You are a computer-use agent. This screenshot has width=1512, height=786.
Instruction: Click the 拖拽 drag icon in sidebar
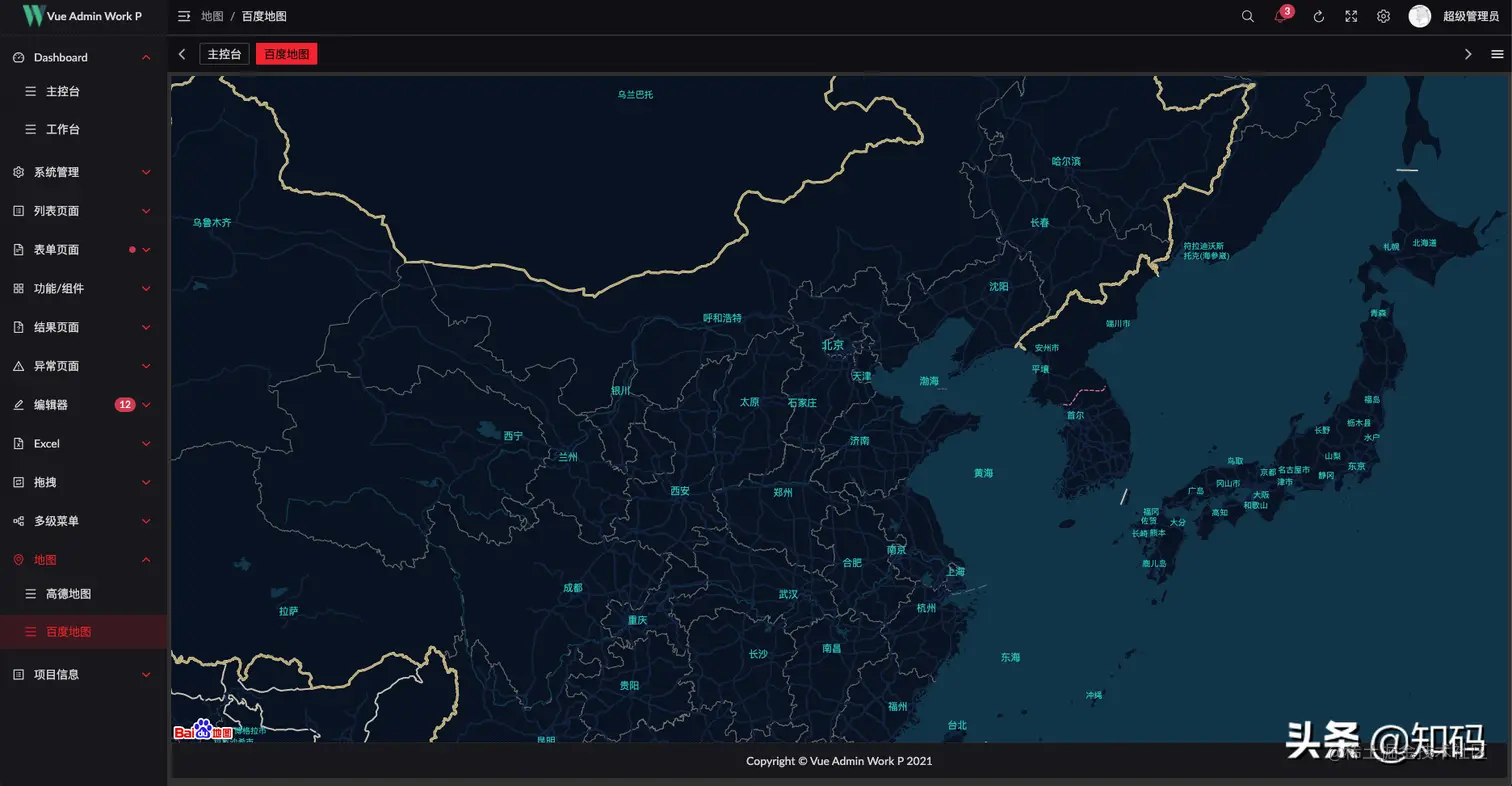[x=18, y=482]
